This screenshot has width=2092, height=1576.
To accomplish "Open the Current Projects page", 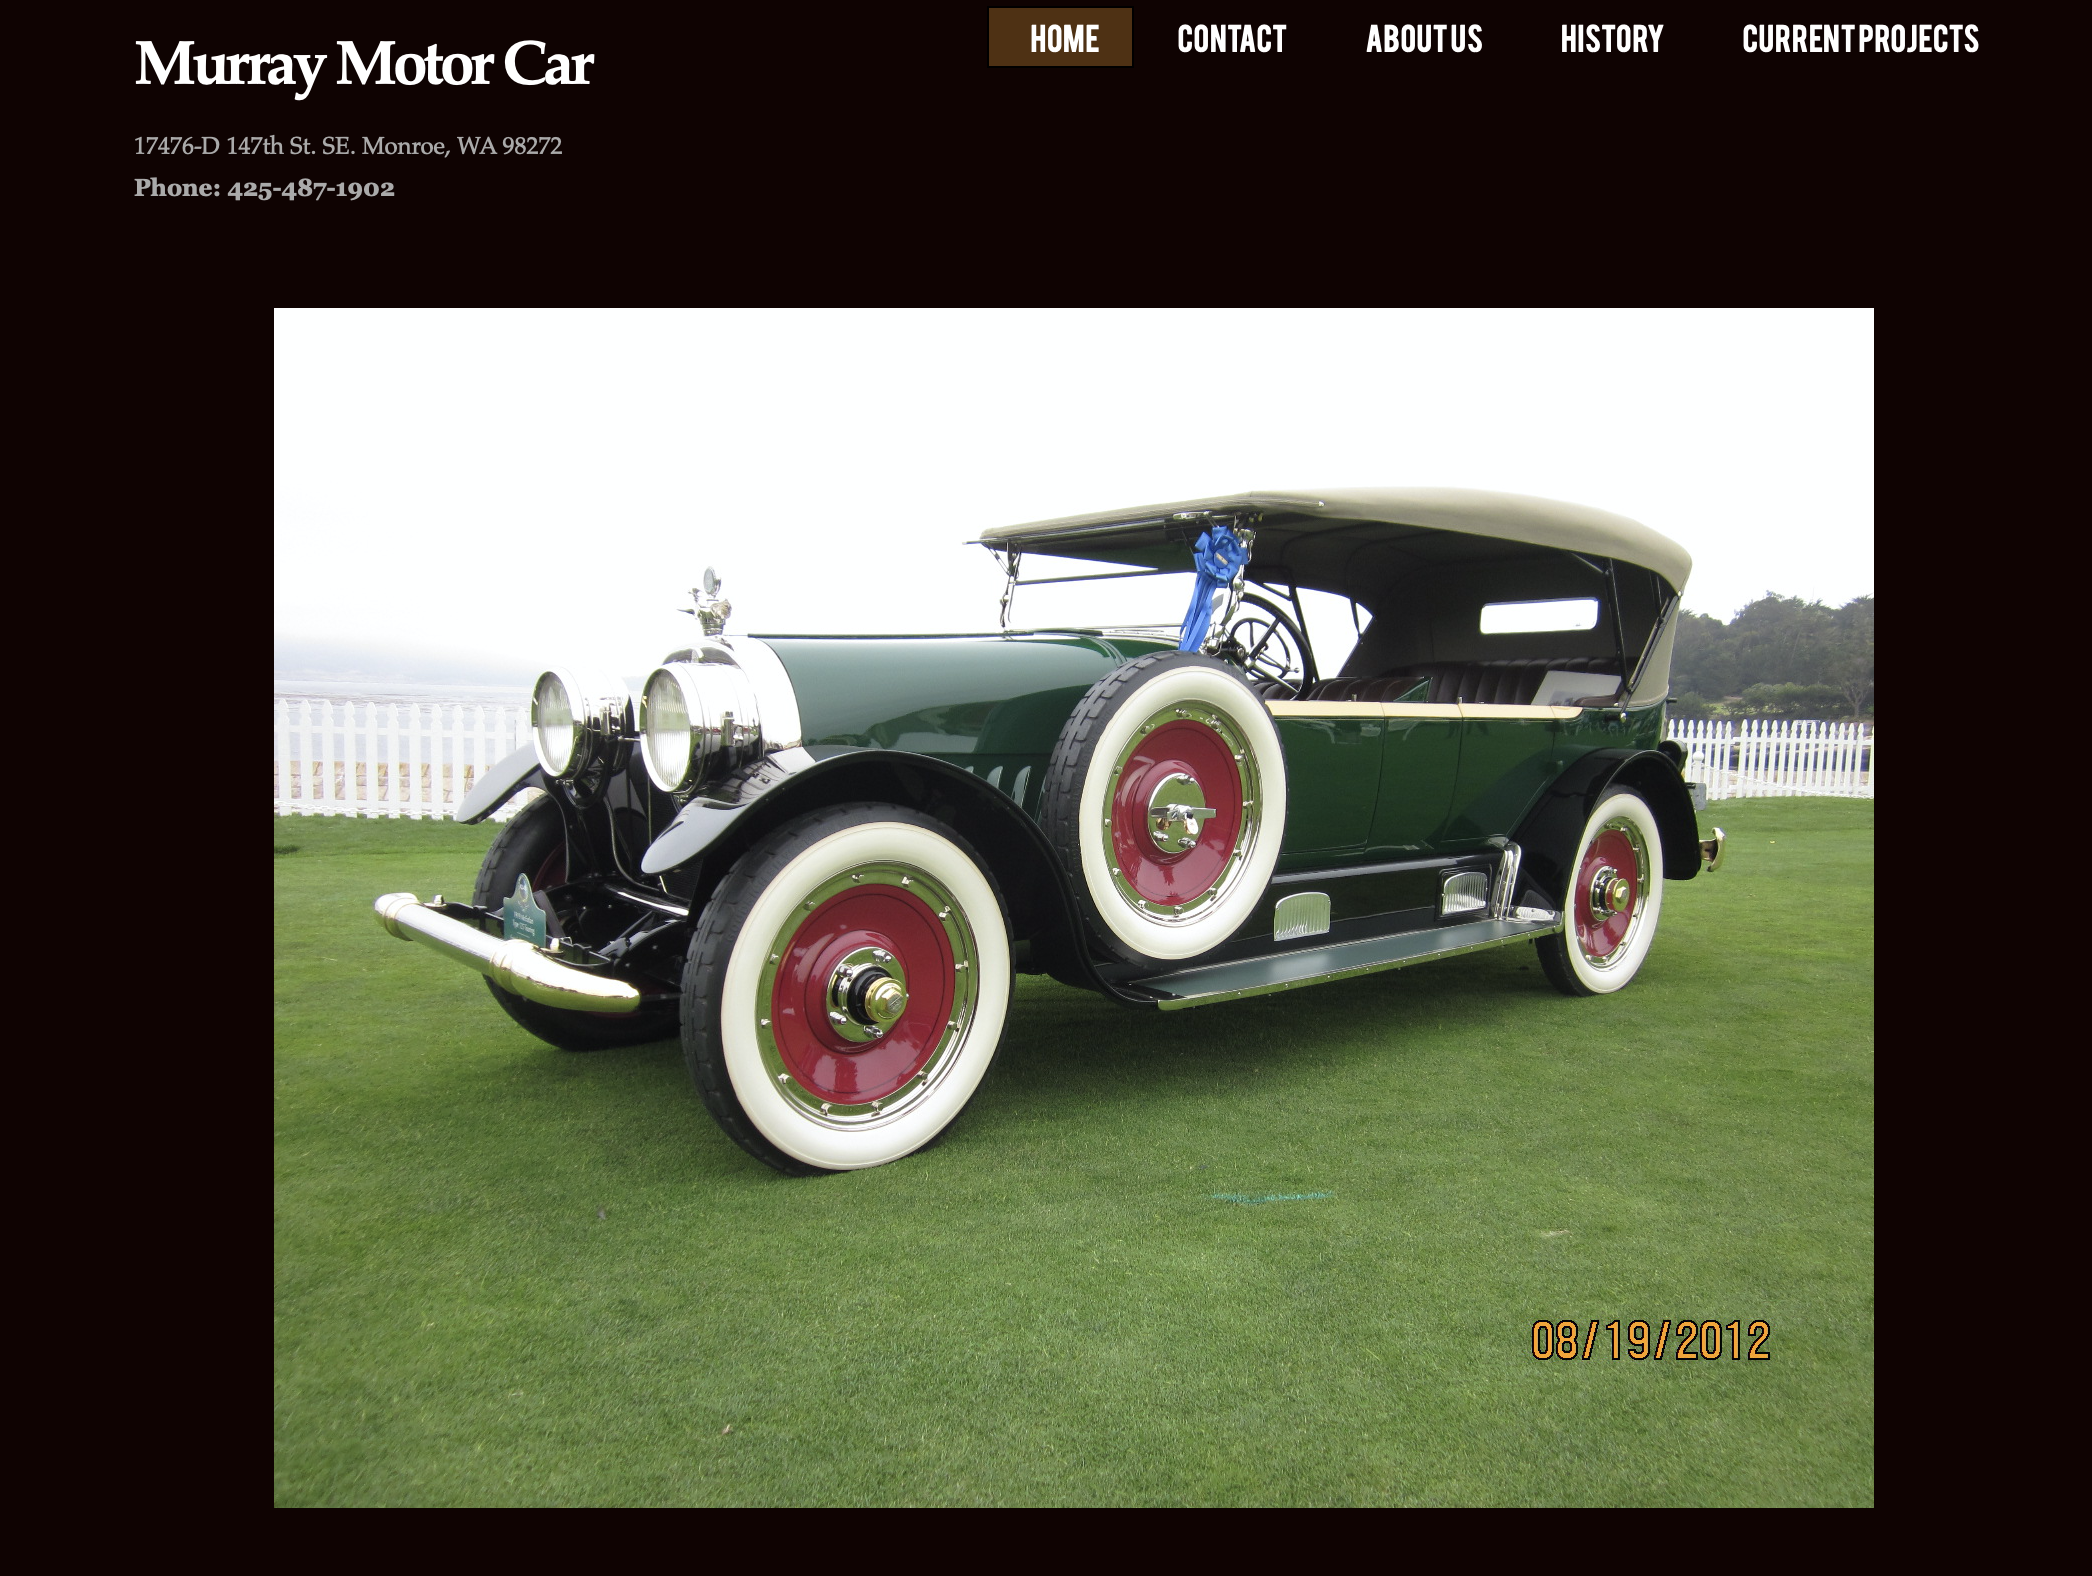I will (1860, 39).
